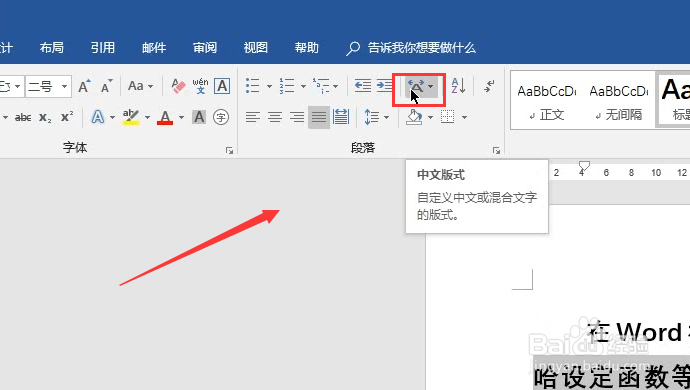Click the Decrease Font Size icon
The width and height of the screenshot is (690, 390).
(x=106, y=86)
